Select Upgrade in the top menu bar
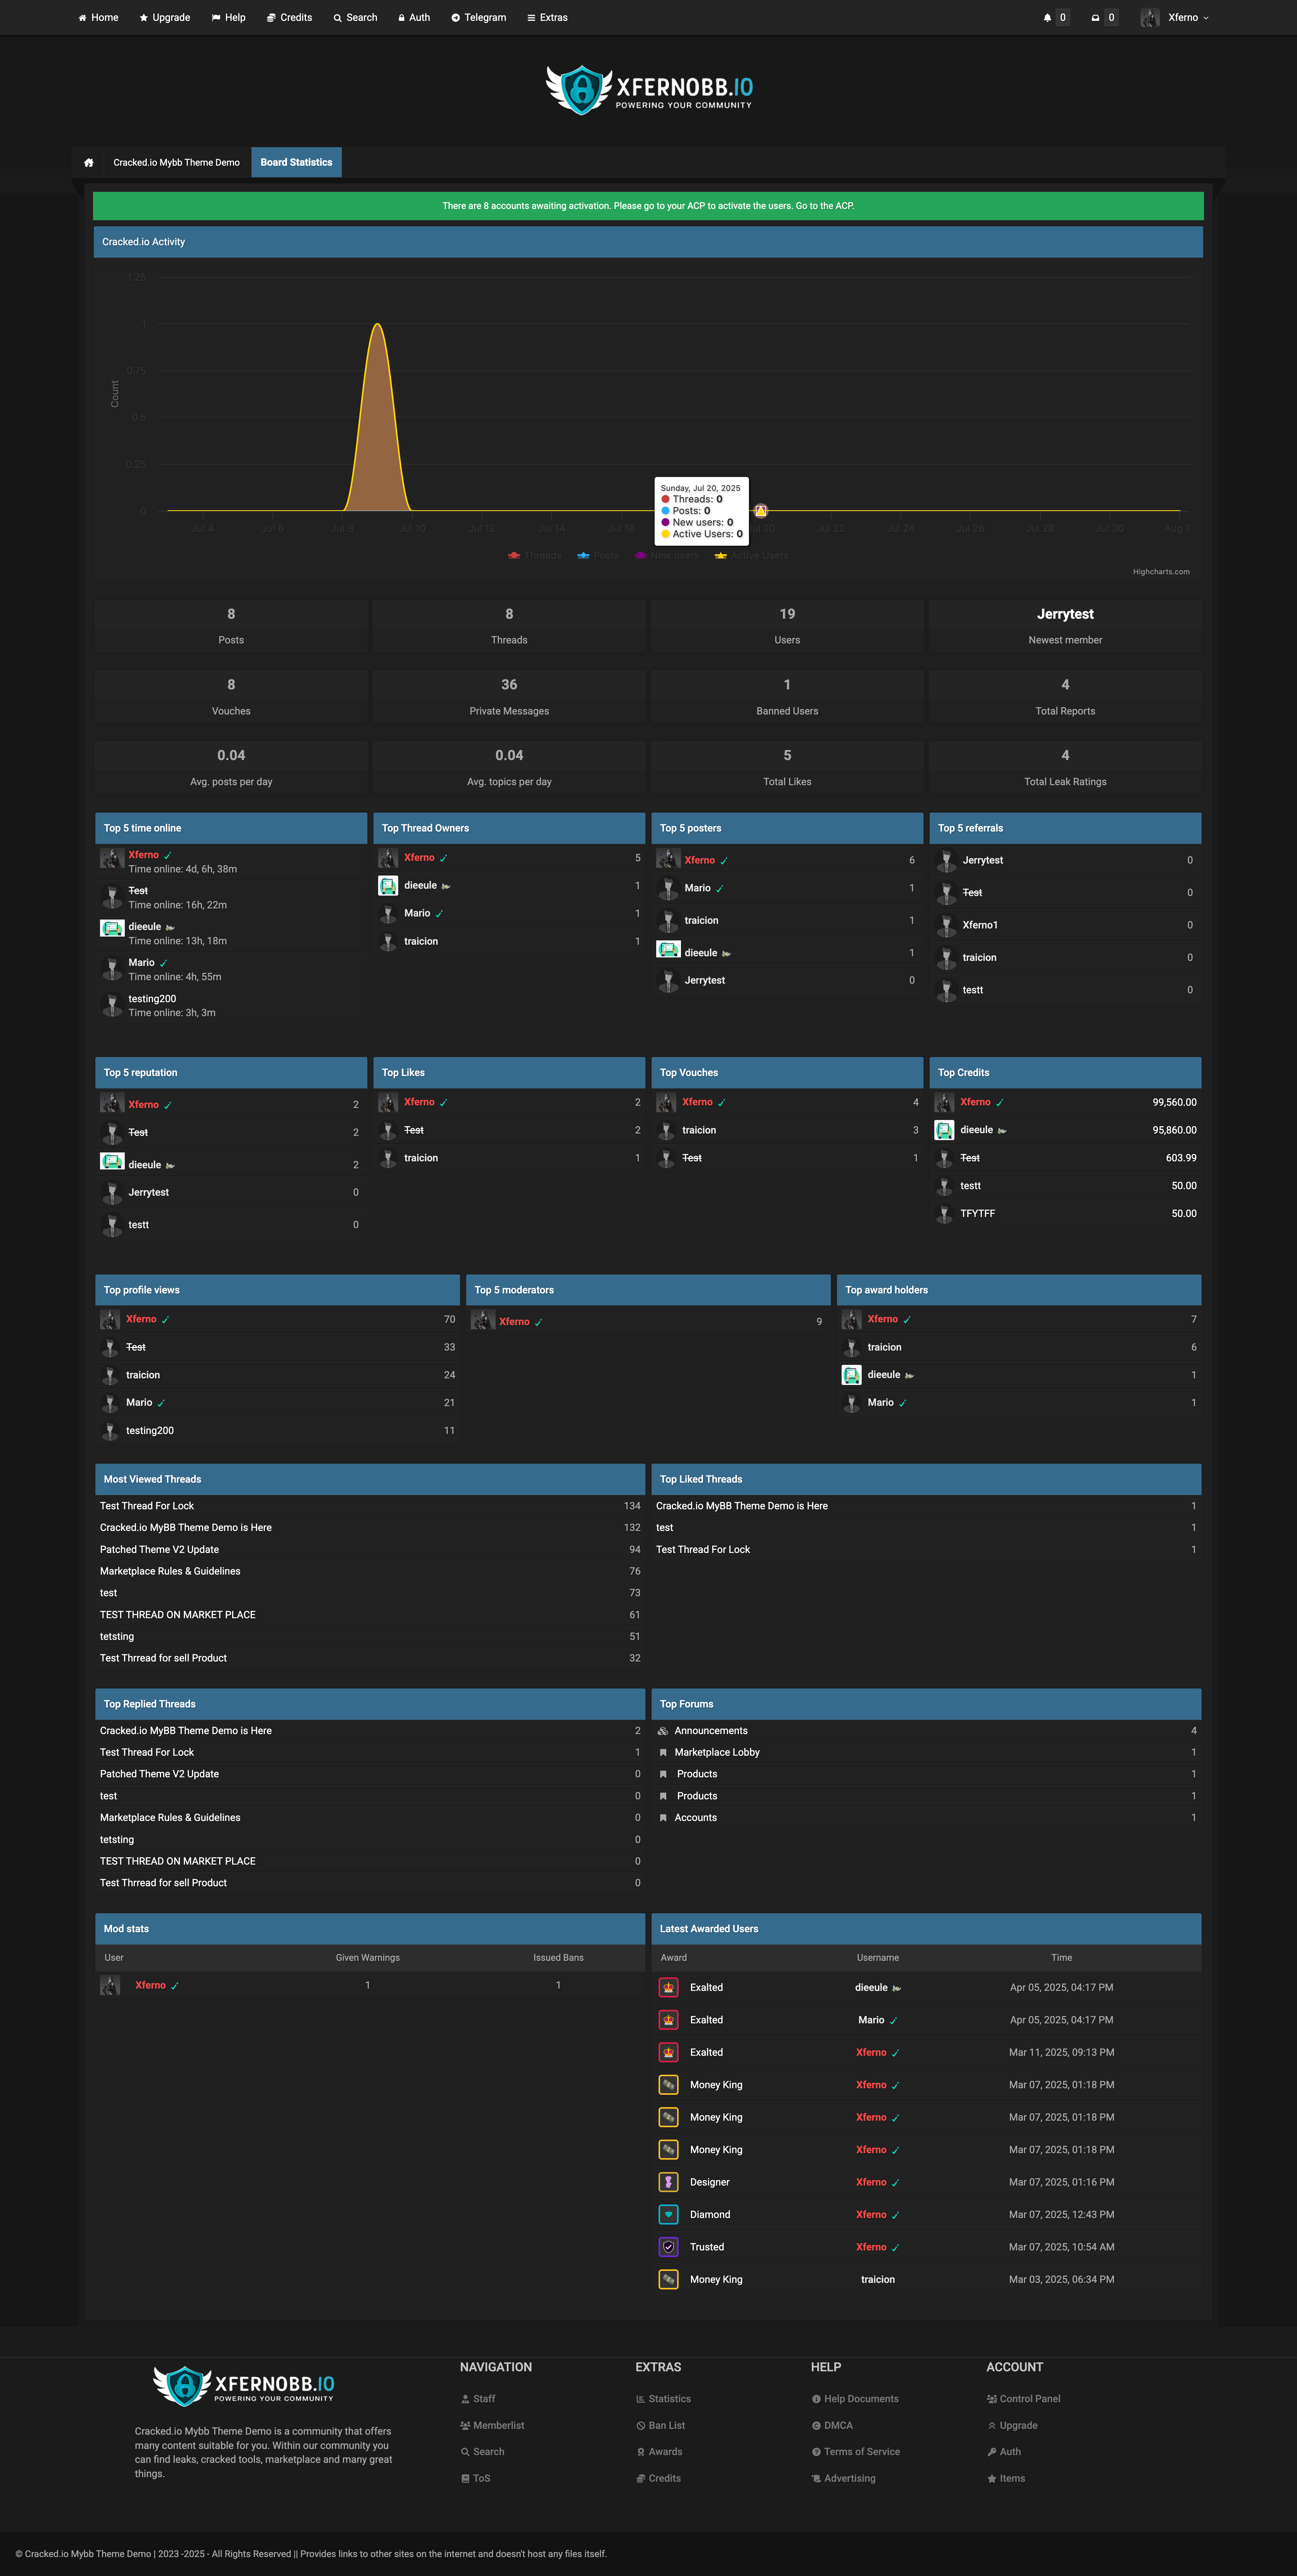 point(164,17)
